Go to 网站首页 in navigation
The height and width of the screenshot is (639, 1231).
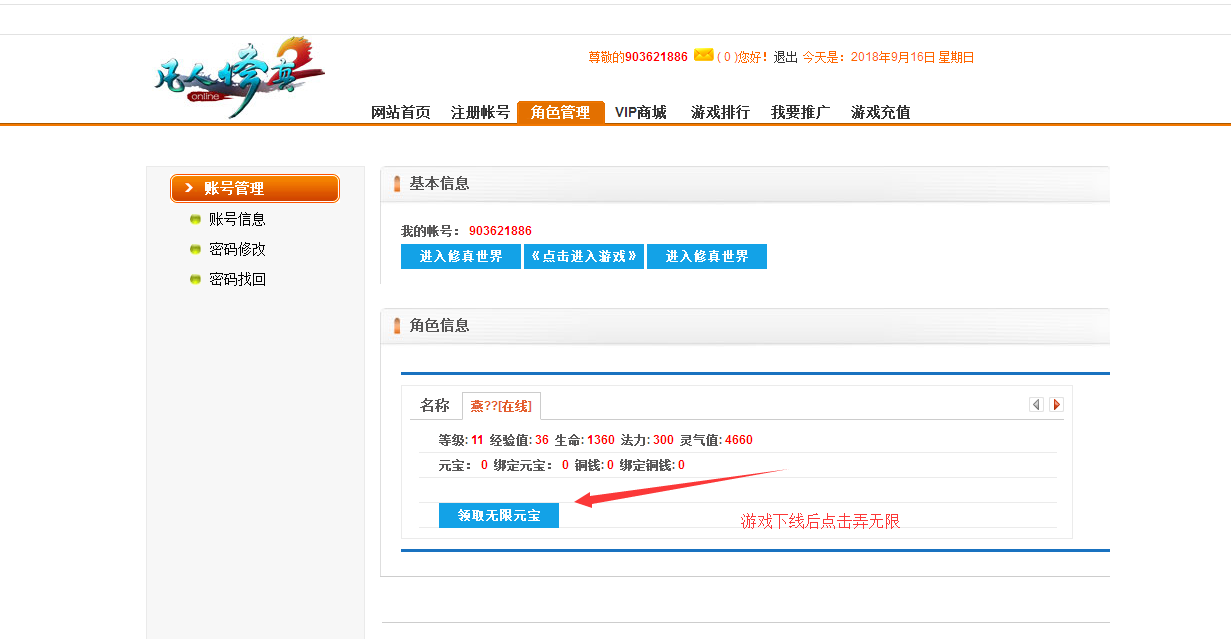pyautogui.click(x=400, y=112)
